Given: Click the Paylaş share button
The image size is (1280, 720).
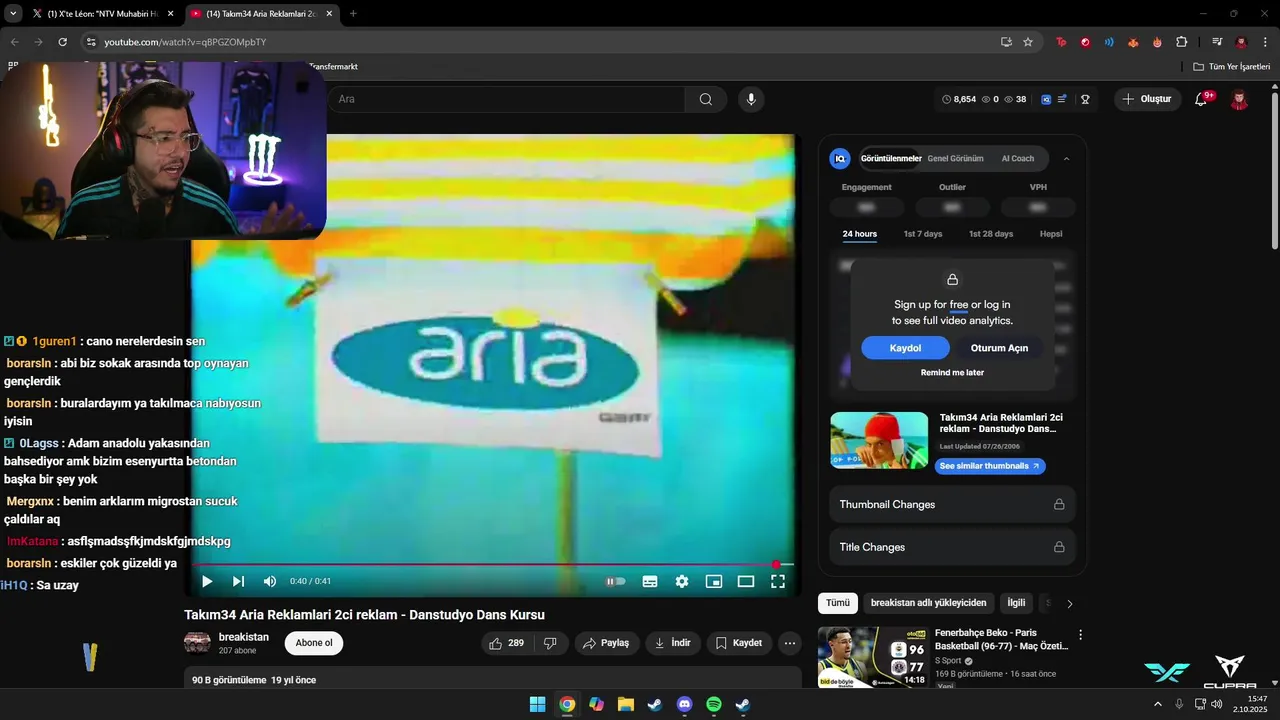Looking at the screenshot, I should (x=606, y=643).
